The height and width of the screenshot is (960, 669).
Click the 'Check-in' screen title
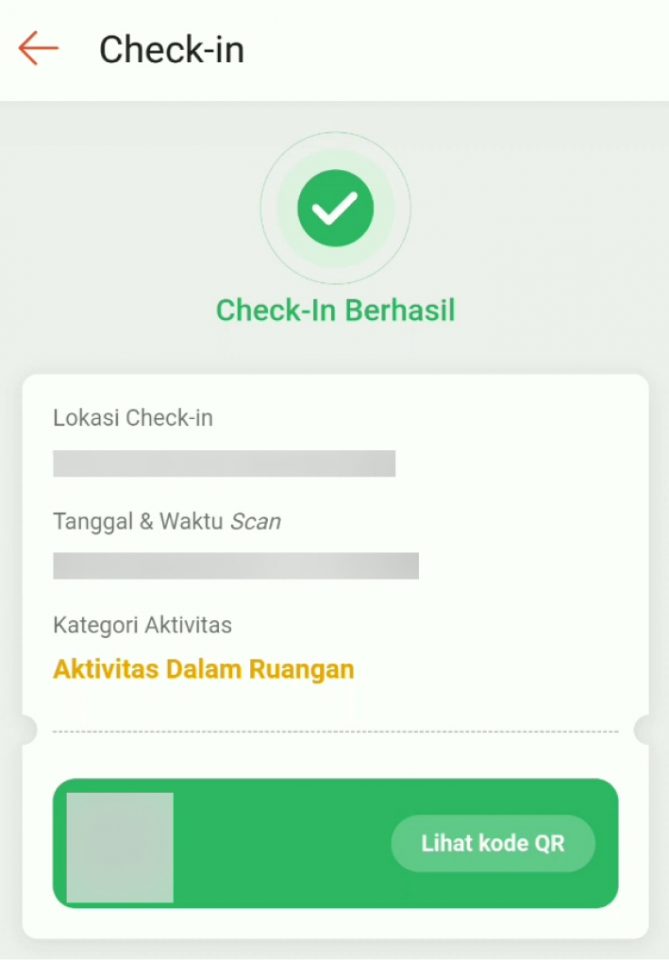coord(171,48)
